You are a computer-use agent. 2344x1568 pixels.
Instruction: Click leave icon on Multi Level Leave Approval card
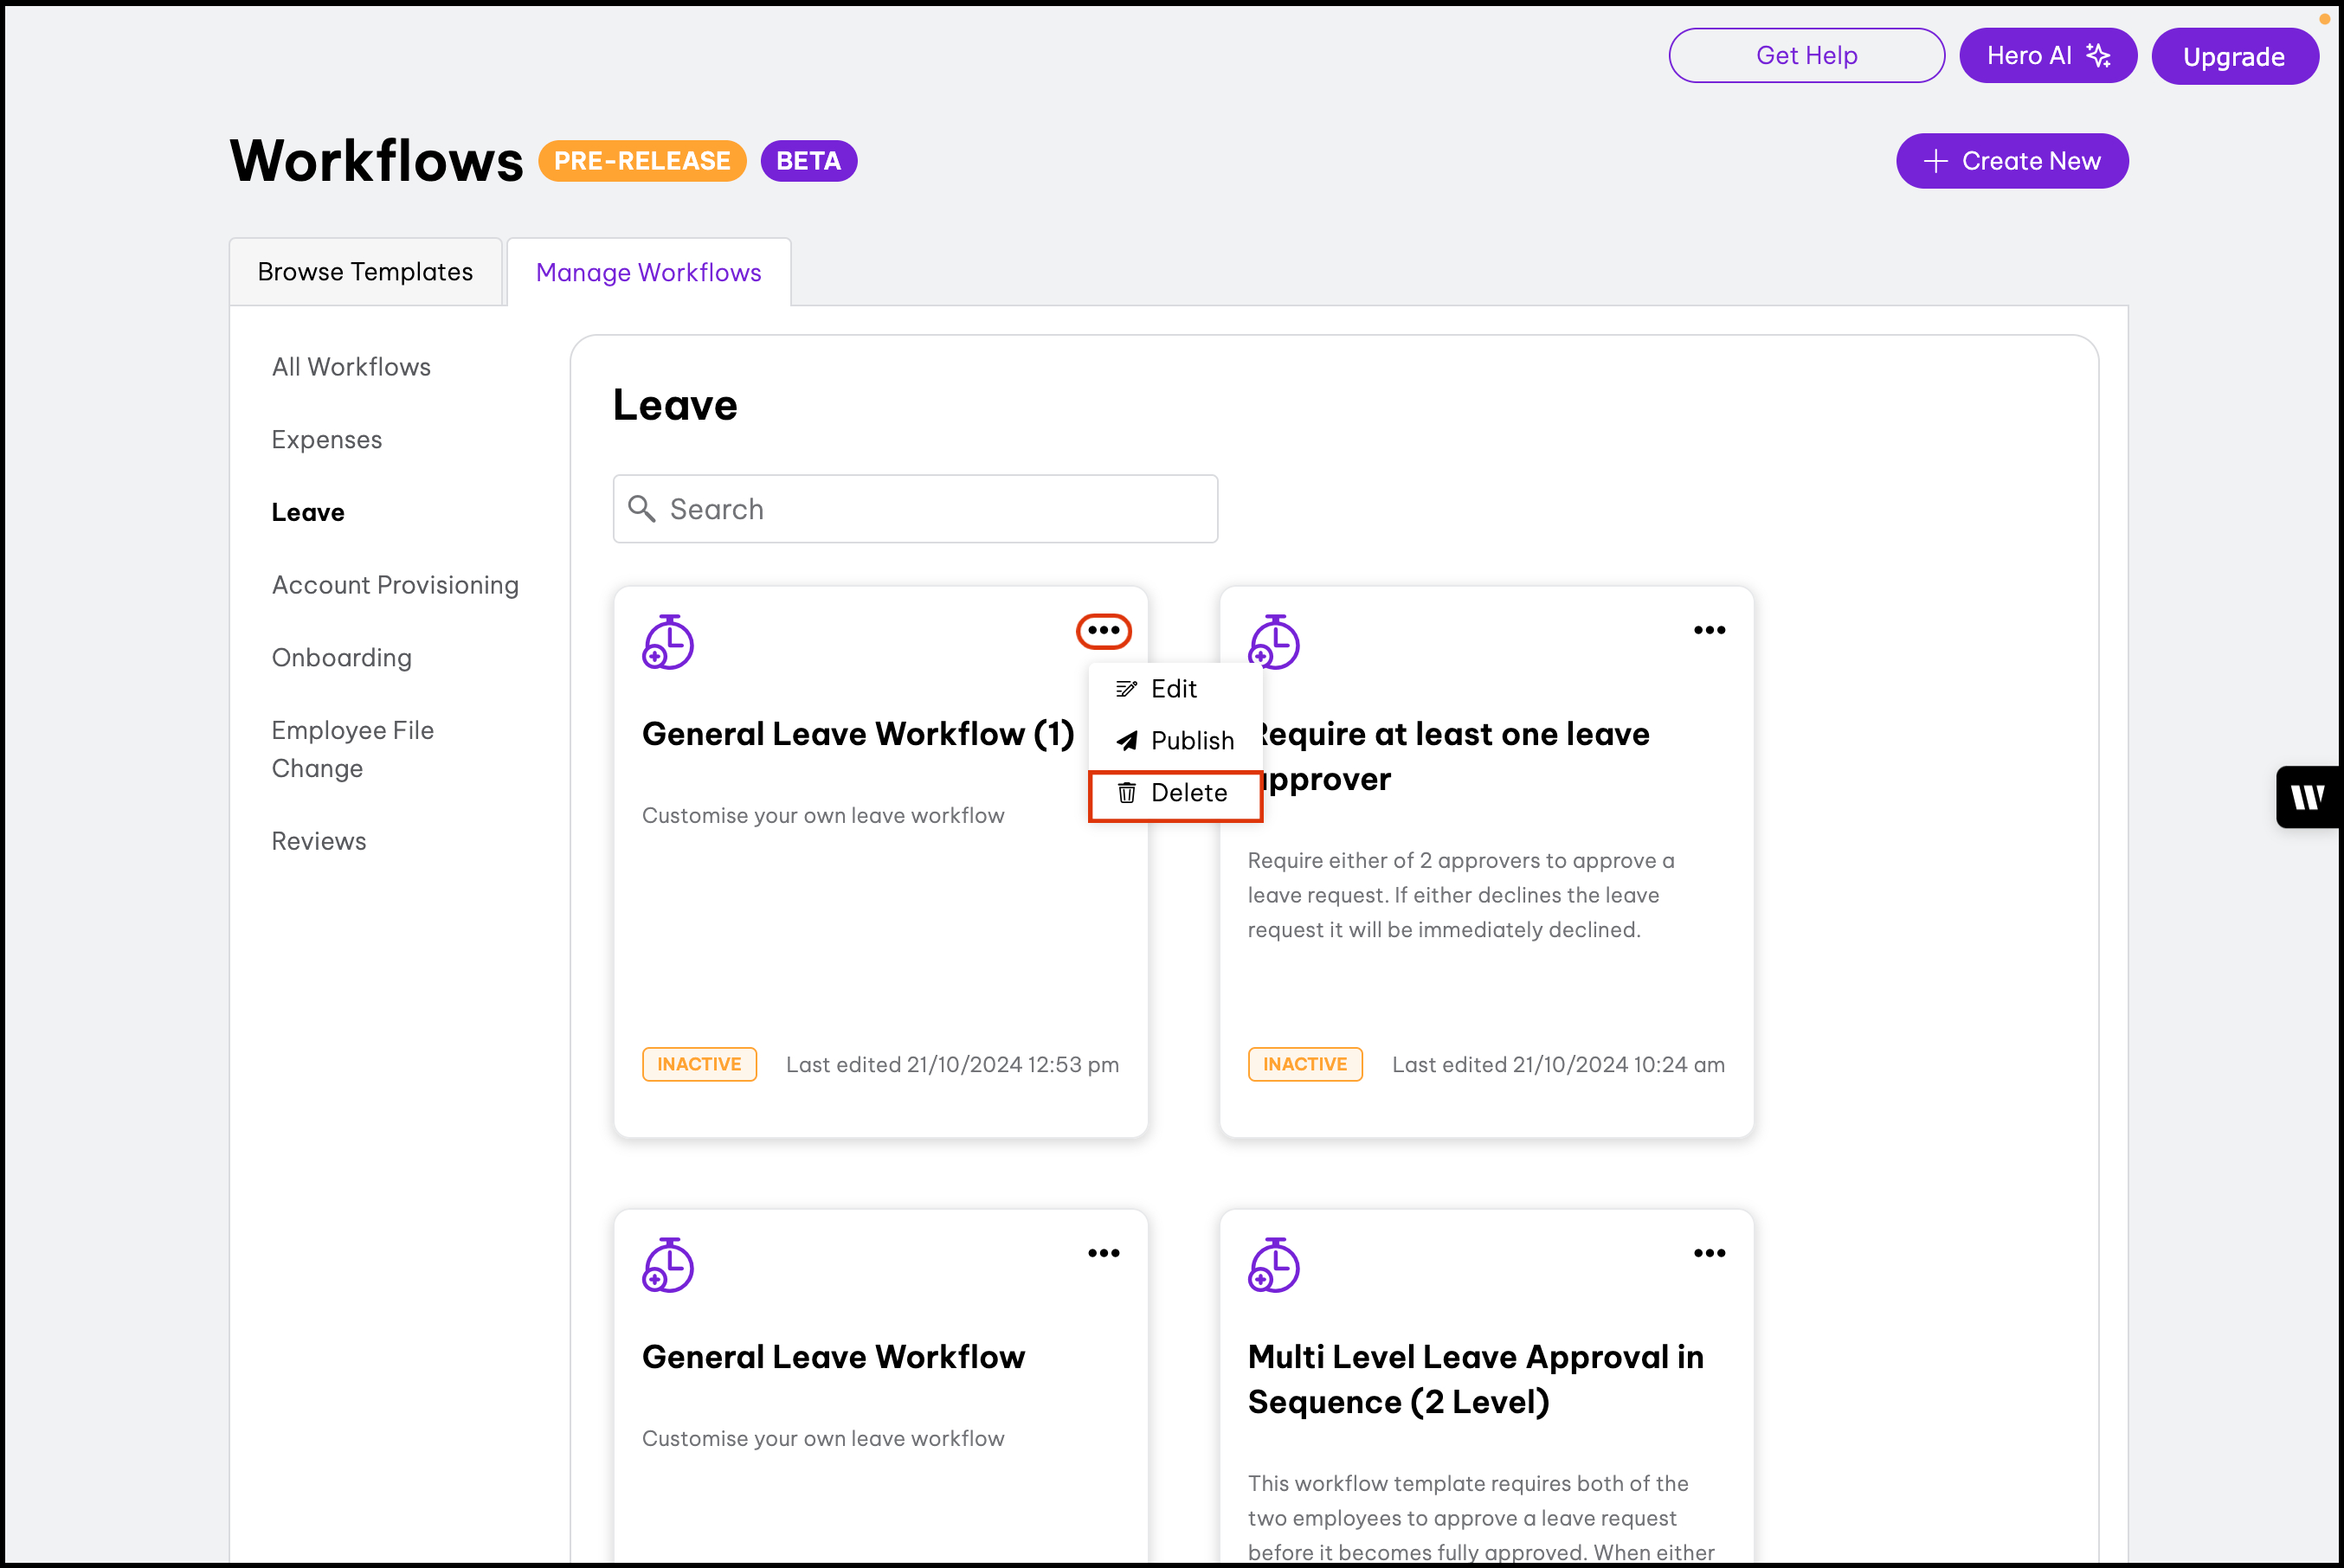(1273, 1265)
